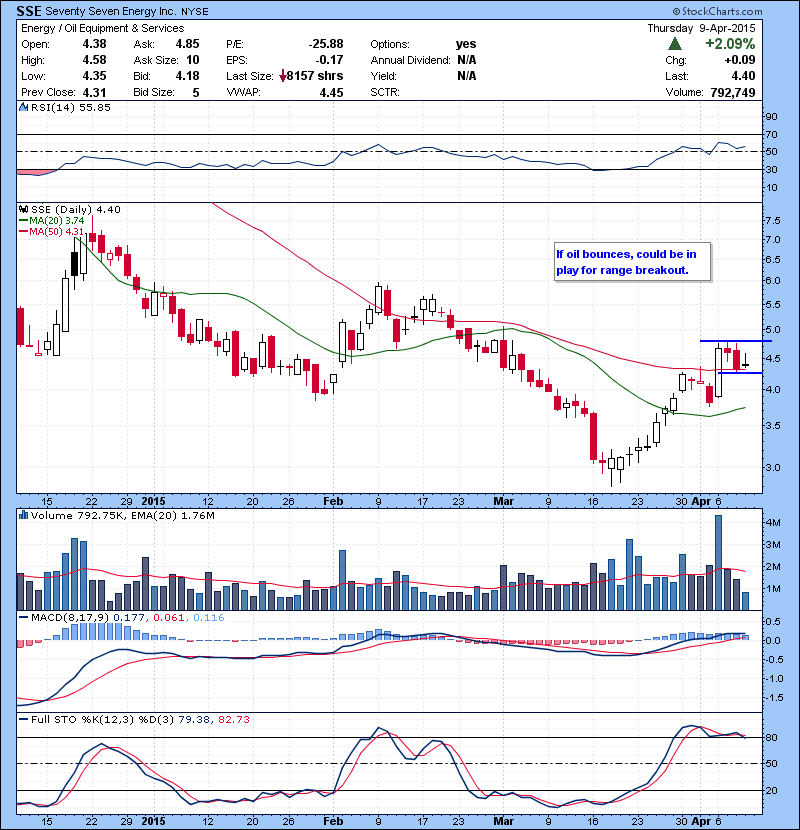The height and width of the screenshot is (830, 800).
Task: Click the Volume value 792,749
Action: click(x=733, y=92)
